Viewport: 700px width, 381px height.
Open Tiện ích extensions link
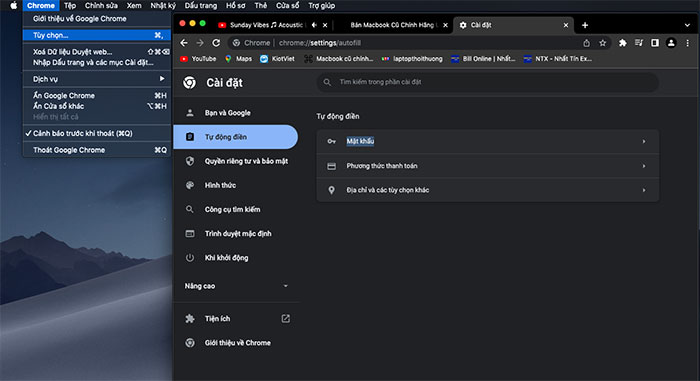point(236,318)
